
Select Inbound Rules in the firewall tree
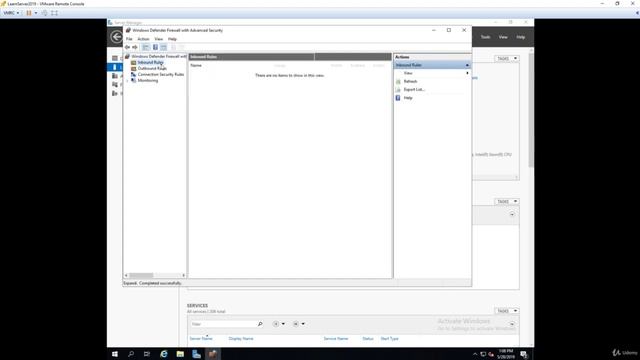[x=150, y=62]
